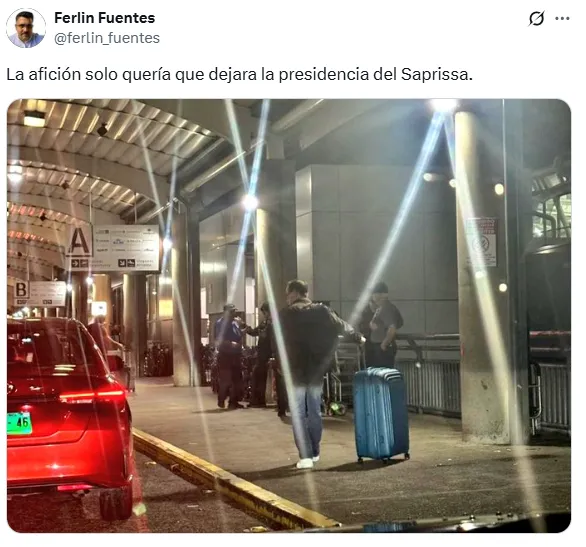This screenshot has height=547, width=586.
Task: Click the display name Ferlin Fuentes
Action: [105, 18]
